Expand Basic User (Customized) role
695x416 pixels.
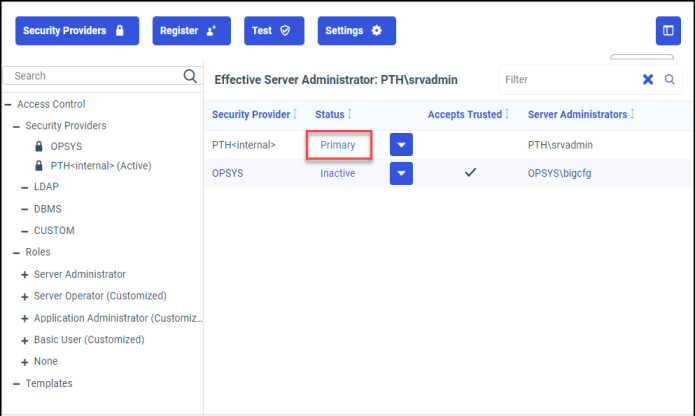[25, 340]
